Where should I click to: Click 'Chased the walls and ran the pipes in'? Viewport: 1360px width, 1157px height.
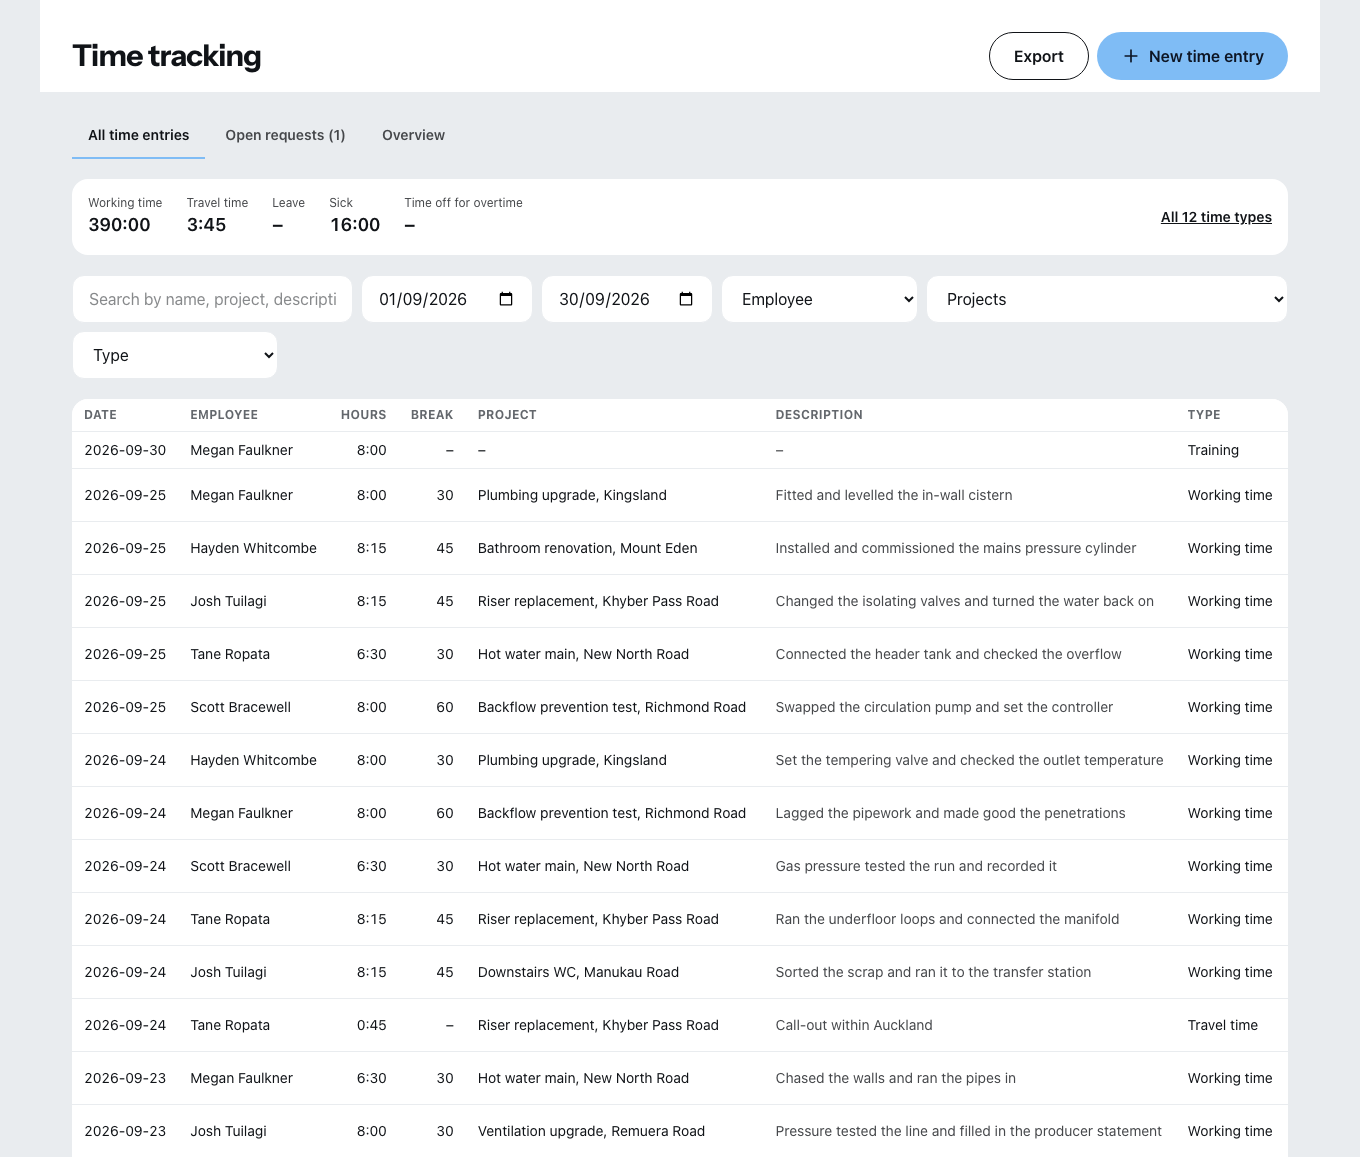(x=895, y=1078)
